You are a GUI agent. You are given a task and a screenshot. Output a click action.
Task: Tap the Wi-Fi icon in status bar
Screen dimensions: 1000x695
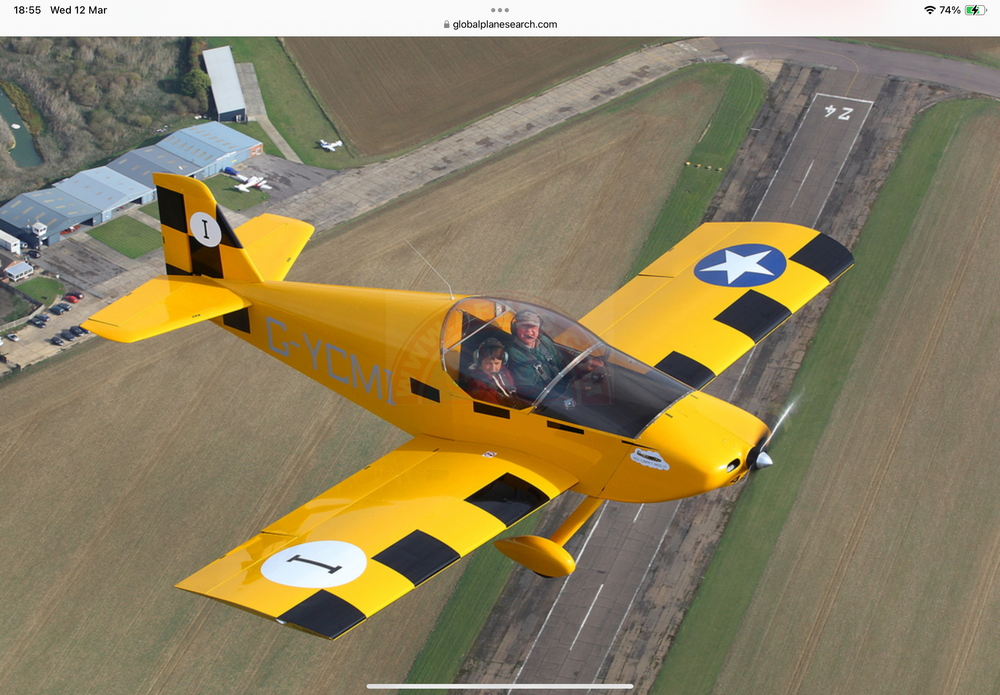(929, 10)
